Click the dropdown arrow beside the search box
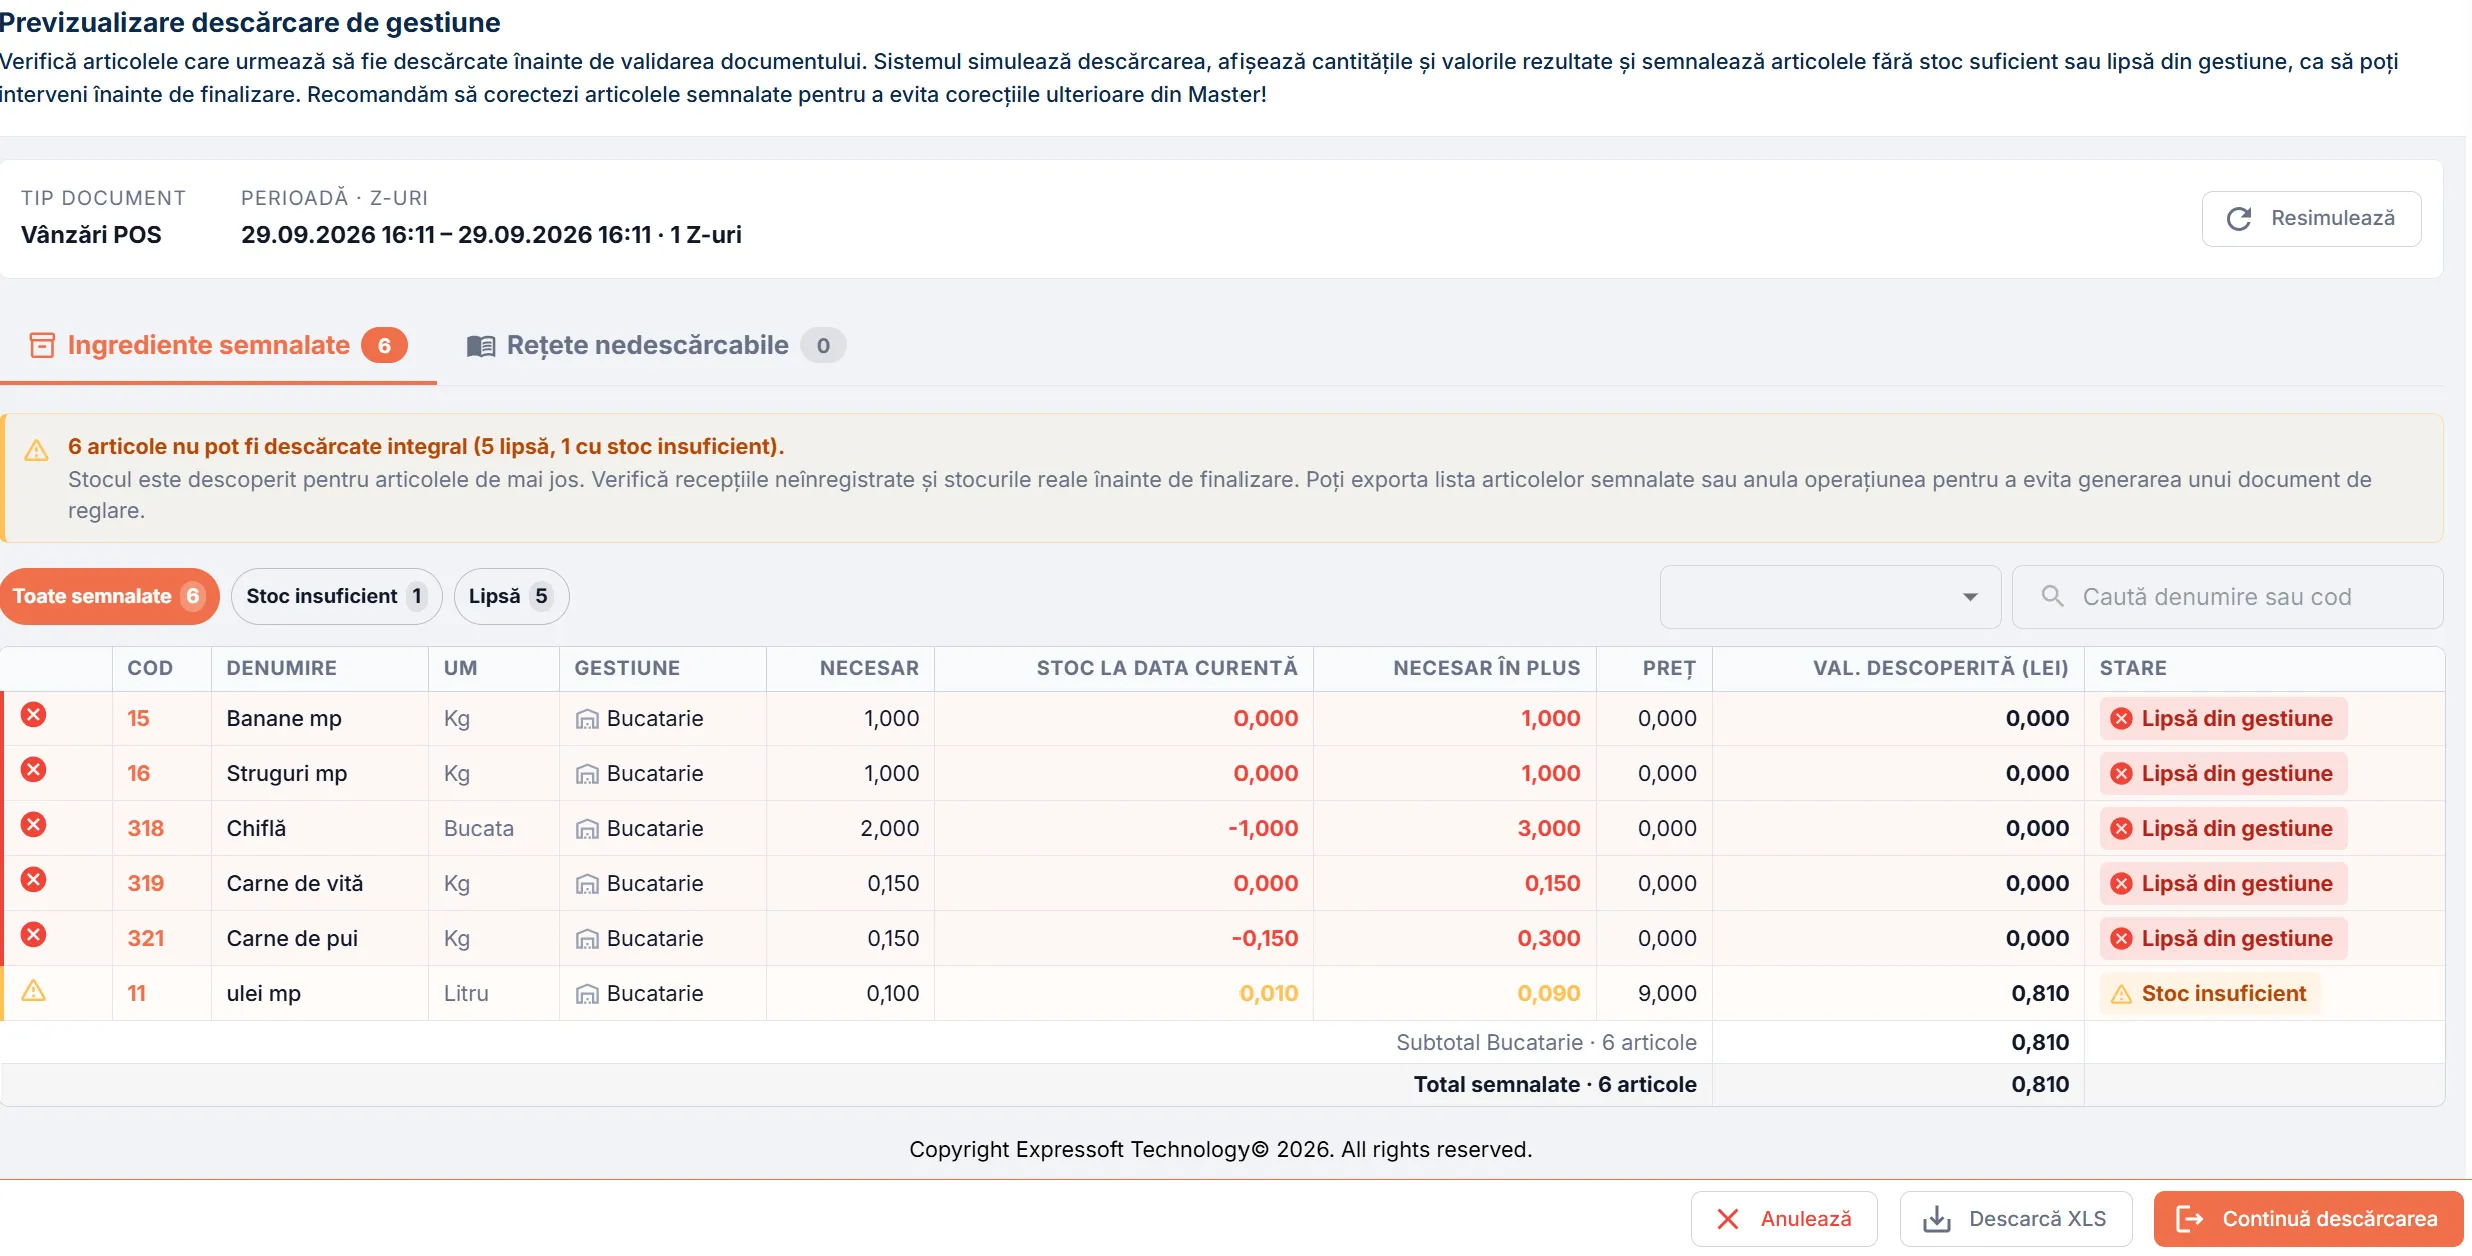The height and width of the screenshot is (1256, 2472). (1970, 597)
